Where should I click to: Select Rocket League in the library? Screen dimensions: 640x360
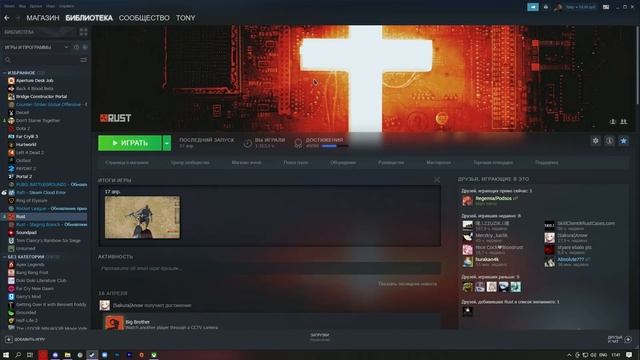click(x=31, y=209)
